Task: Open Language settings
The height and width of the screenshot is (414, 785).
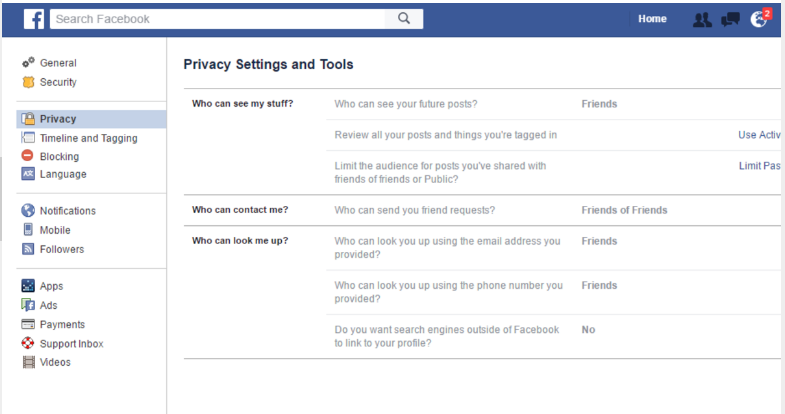Action: [63, 174]
